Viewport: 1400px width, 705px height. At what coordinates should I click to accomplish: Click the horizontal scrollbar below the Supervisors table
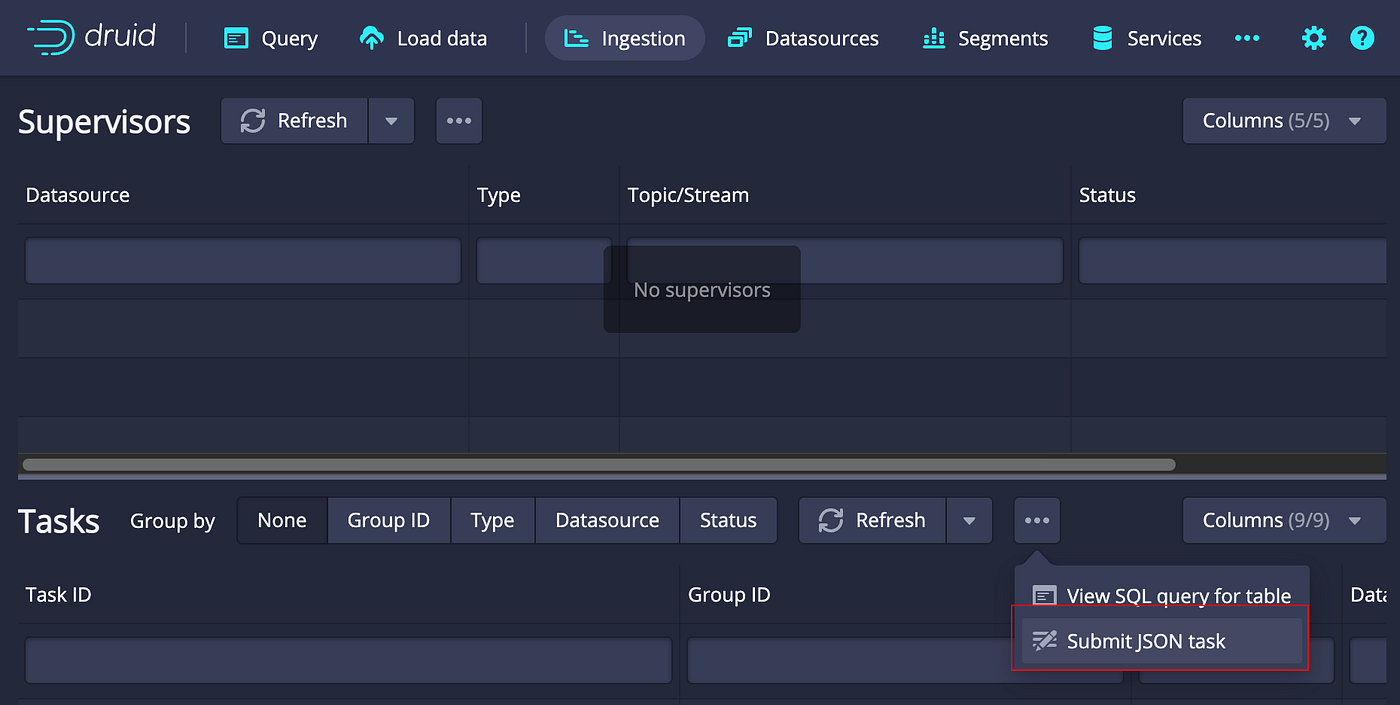pos(600,464)
